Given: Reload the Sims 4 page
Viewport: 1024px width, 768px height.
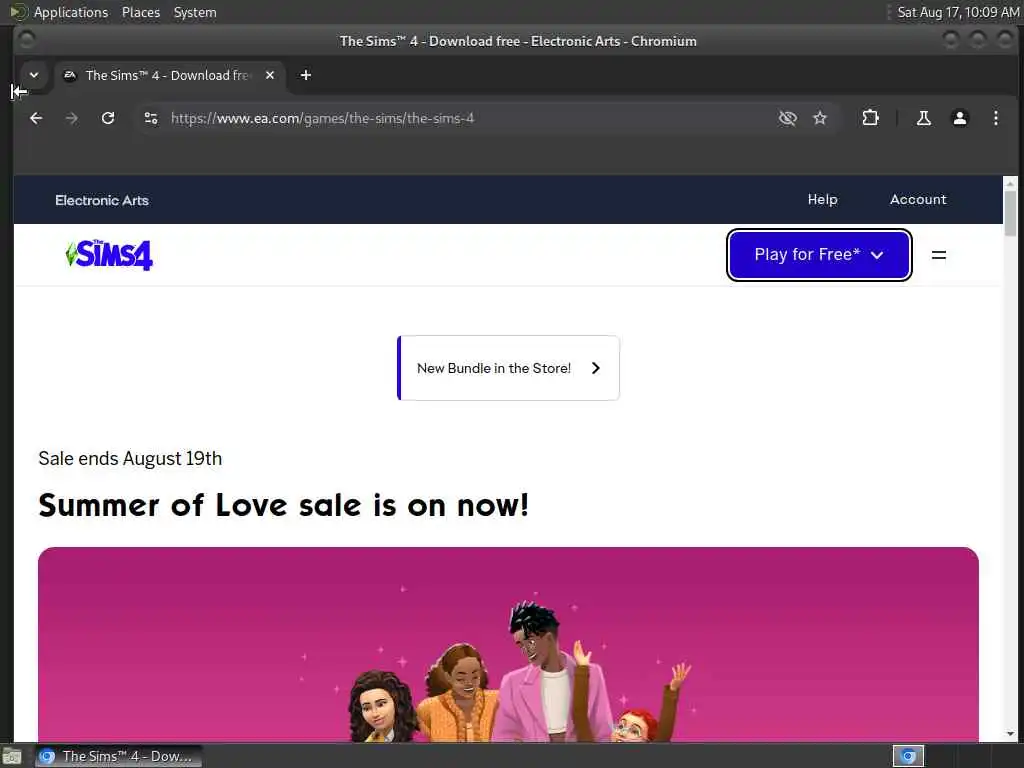Looking at the screenshot, I should pos(108,118).
